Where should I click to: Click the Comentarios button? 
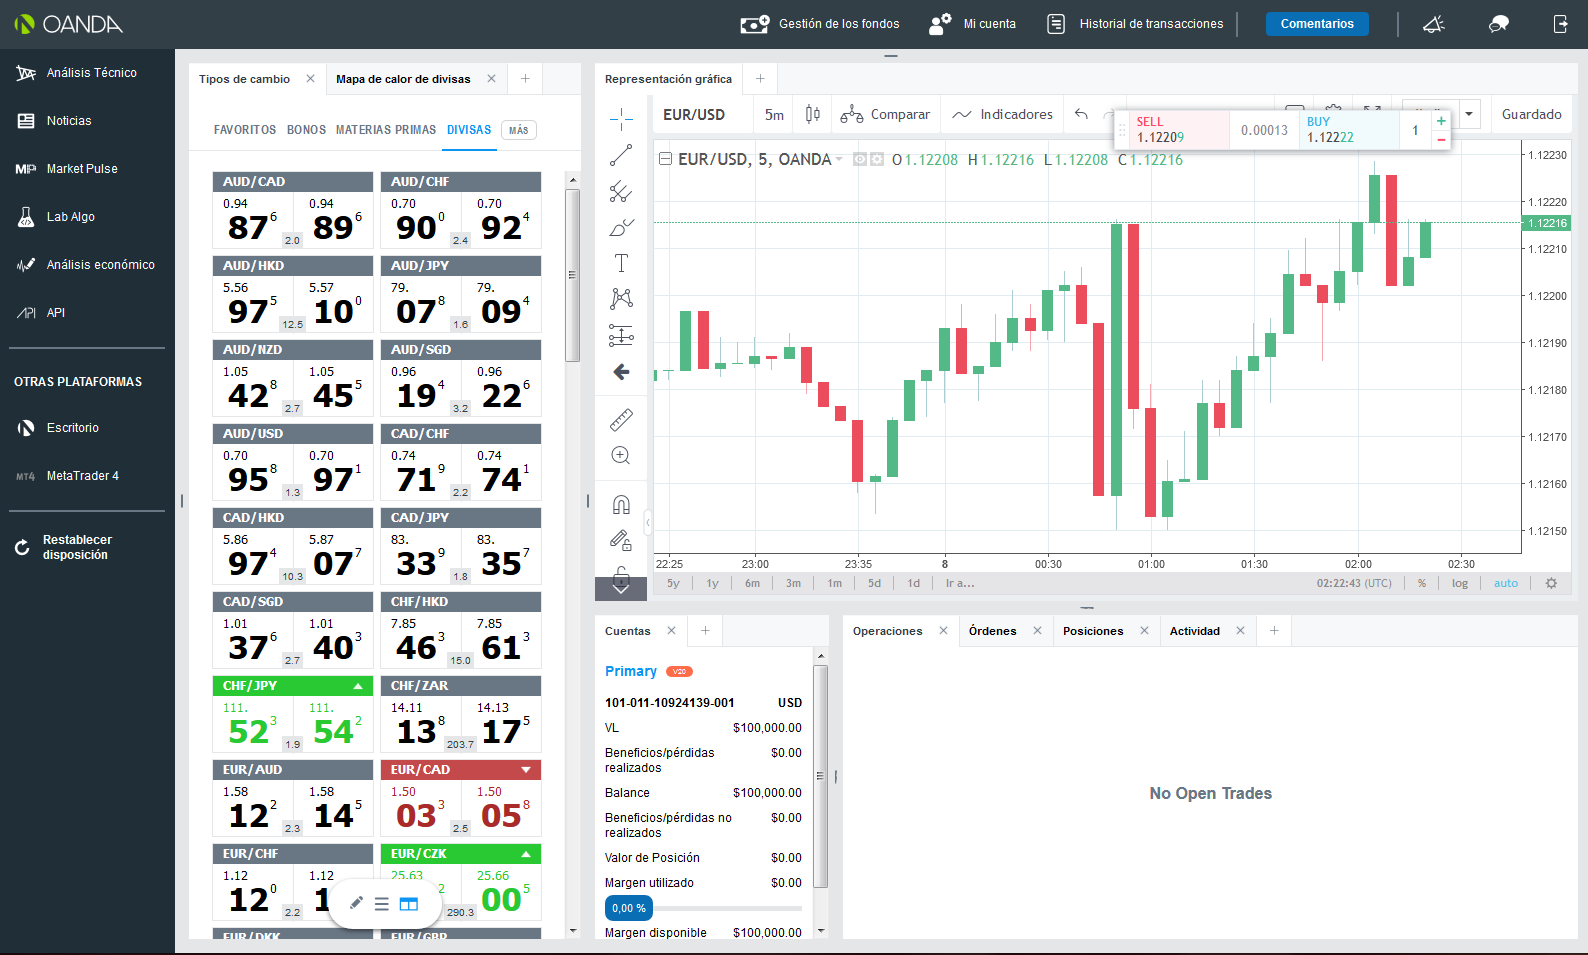coord(1317,24)
